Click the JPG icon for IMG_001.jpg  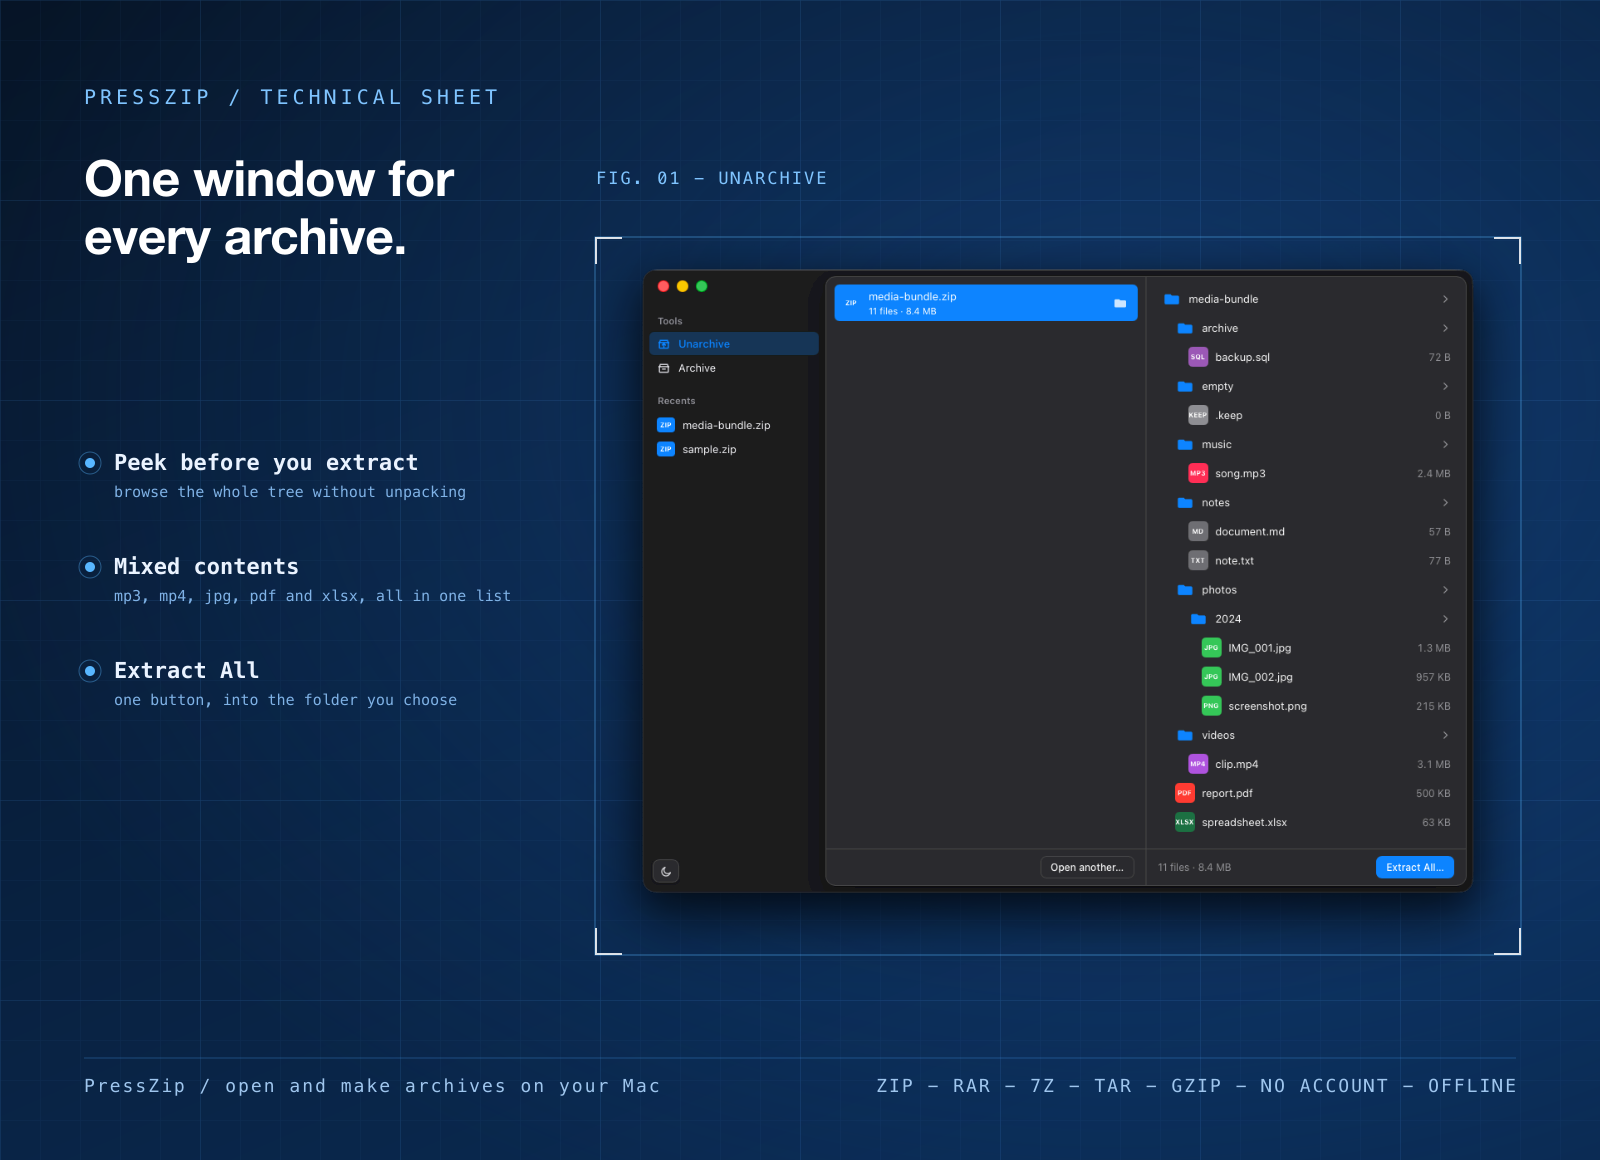[1211, 648]
